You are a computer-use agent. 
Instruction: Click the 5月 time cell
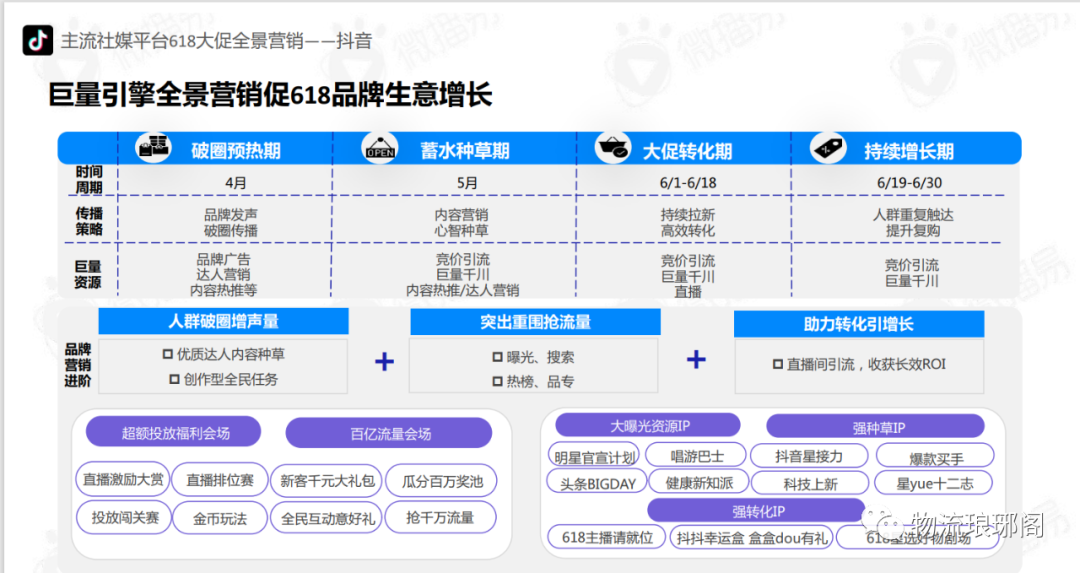(x=467, y=183)
